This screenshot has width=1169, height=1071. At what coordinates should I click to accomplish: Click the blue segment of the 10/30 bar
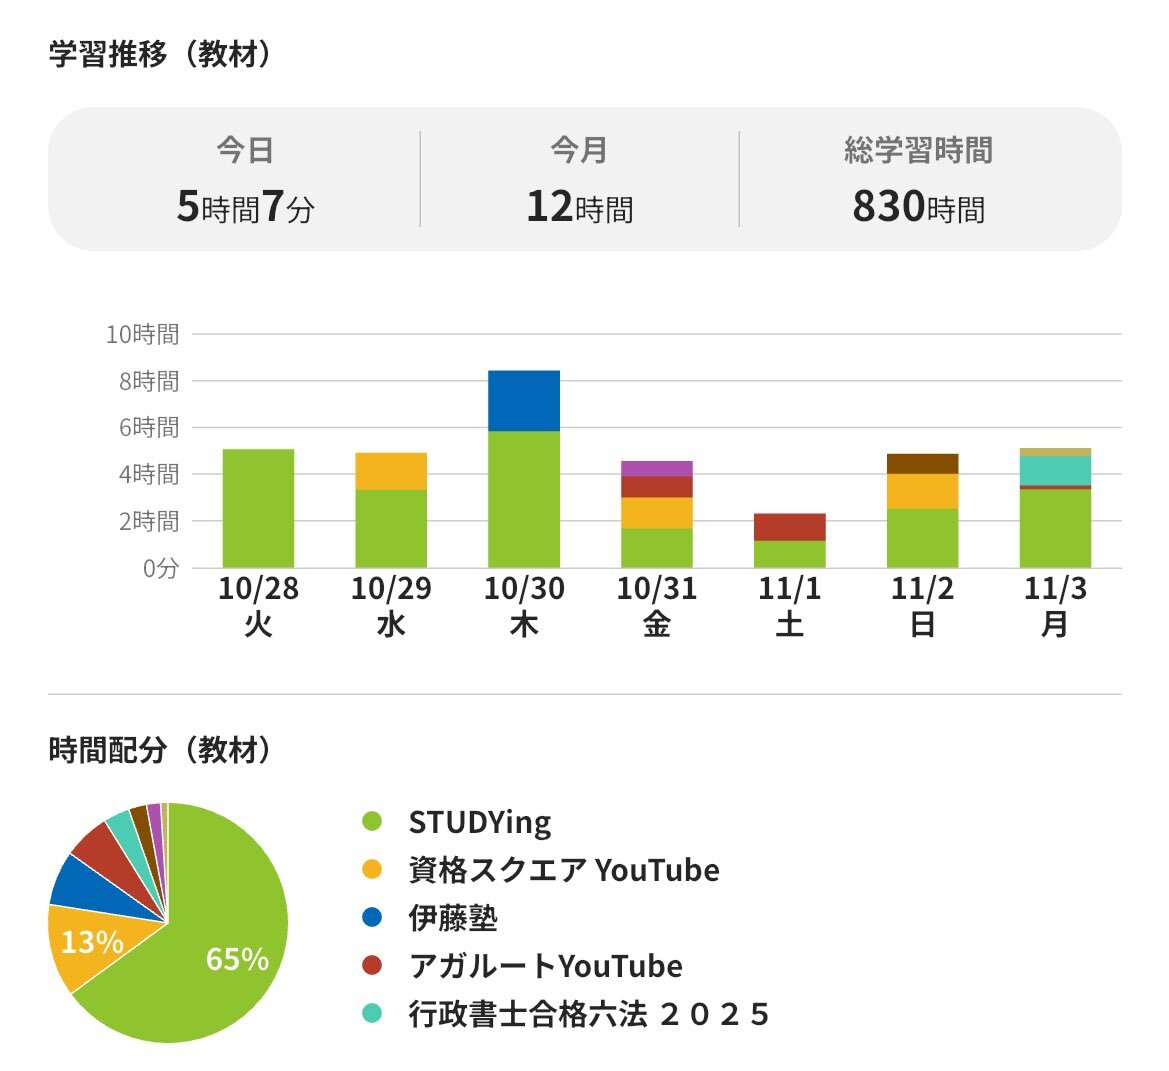pos(523,401)
